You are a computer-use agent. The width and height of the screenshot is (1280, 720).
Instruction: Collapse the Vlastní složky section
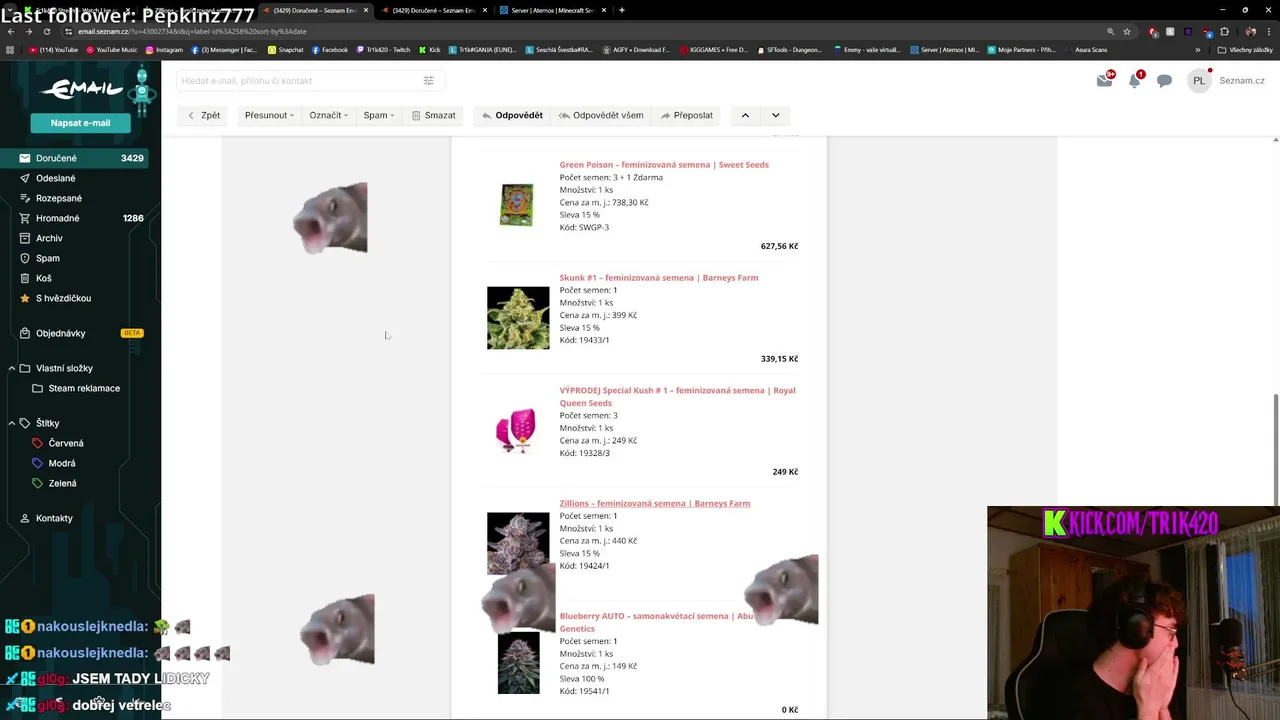(x=12, y=368)
